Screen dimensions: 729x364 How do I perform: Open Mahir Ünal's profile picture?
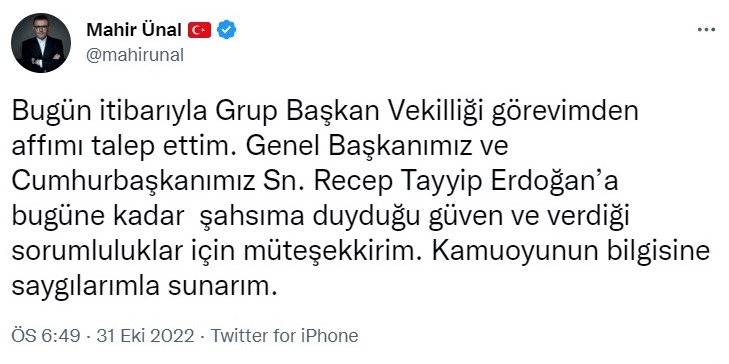point(41,43)
